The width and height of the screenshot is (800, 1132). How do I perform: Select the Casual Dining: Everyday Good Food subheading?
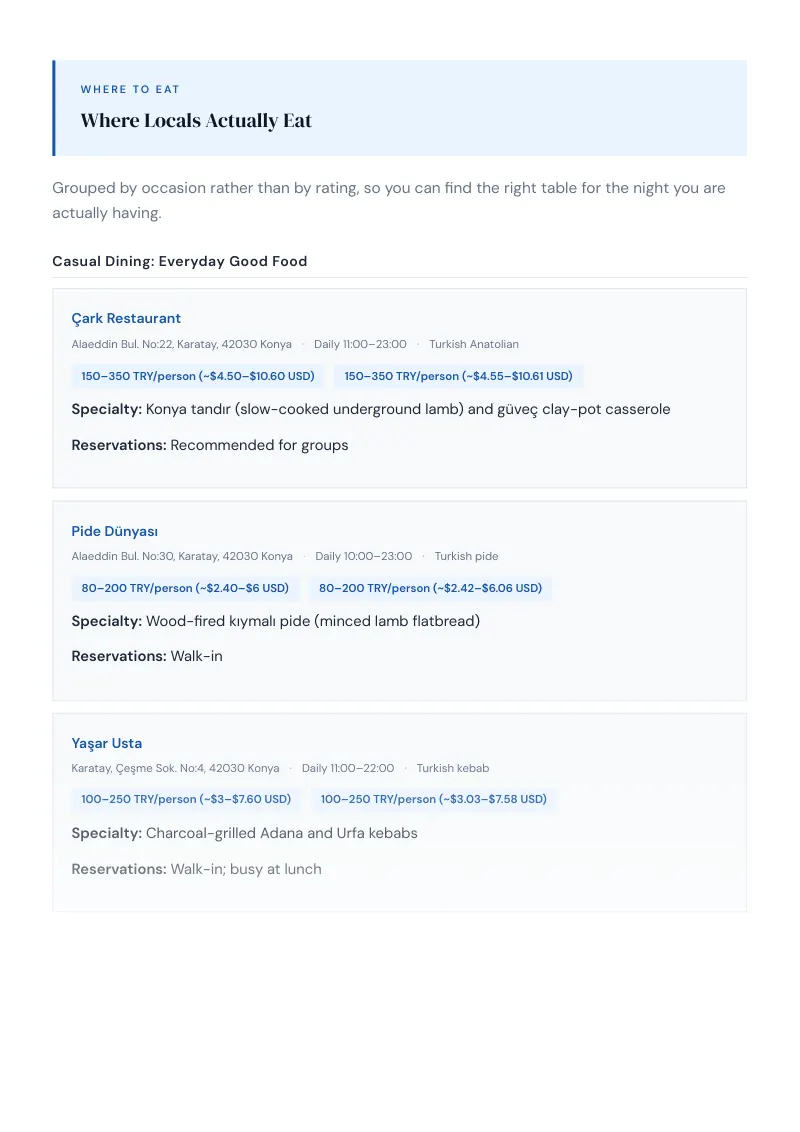180,261
